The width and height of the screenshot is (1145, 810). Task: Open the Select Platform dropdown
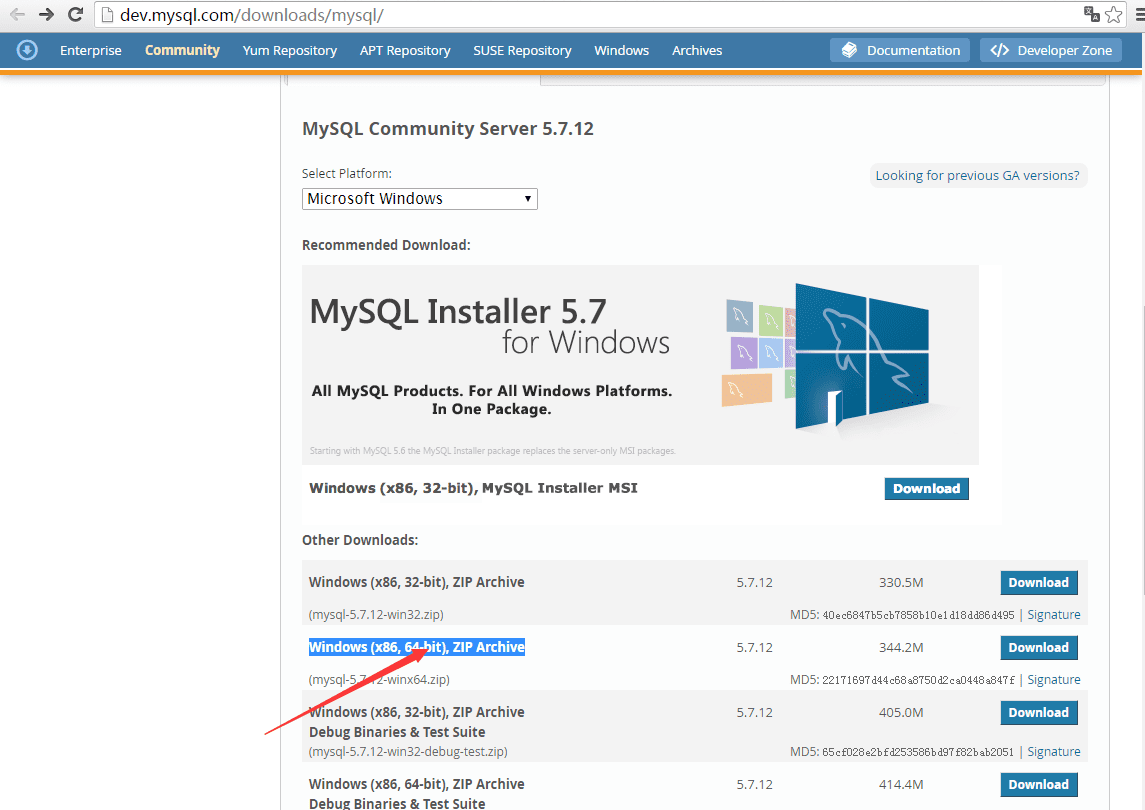[x=419, y=198]
